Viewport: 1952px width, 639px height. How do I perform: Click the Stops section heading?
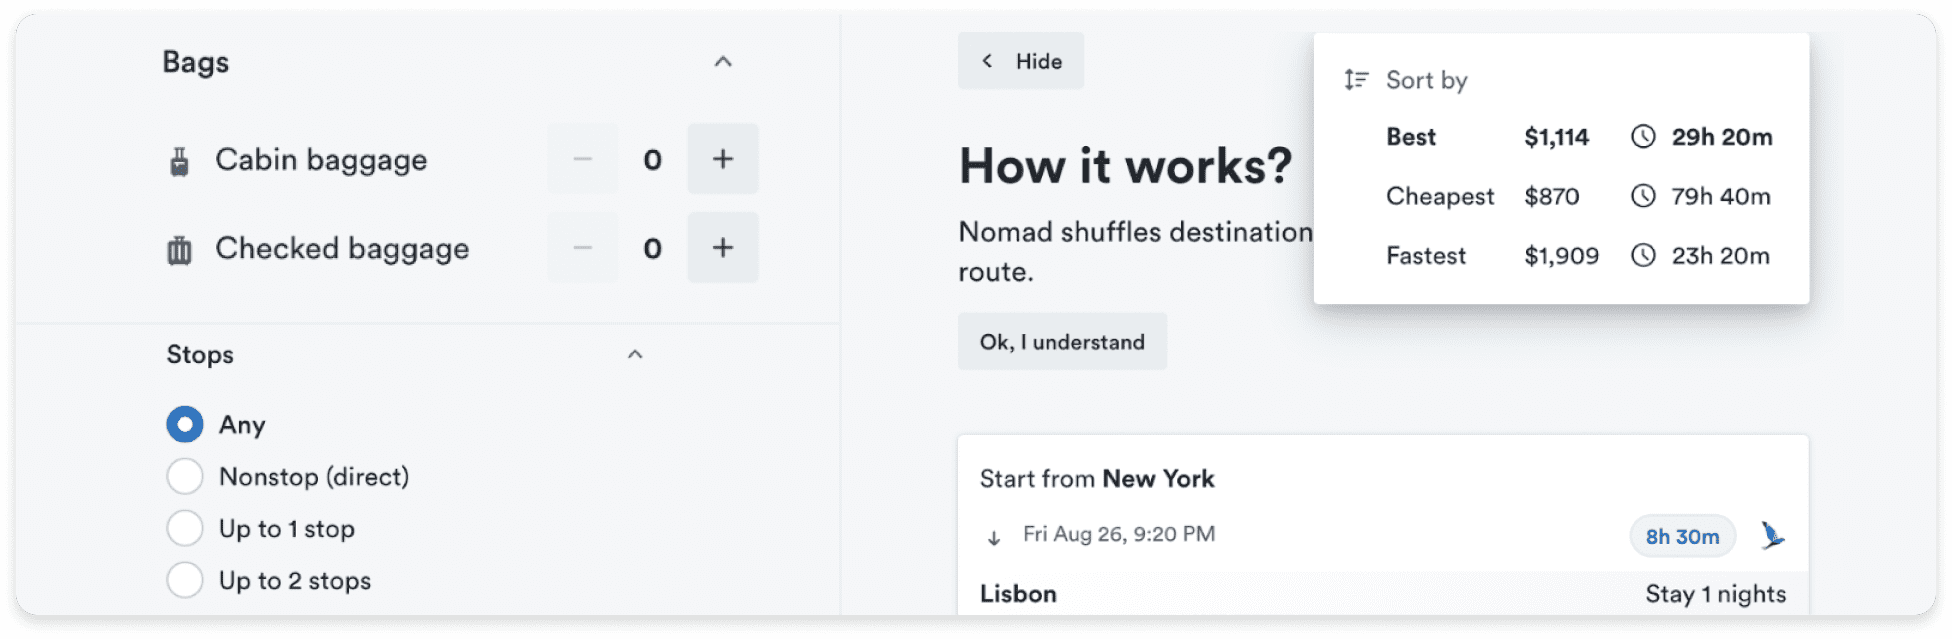200,355
